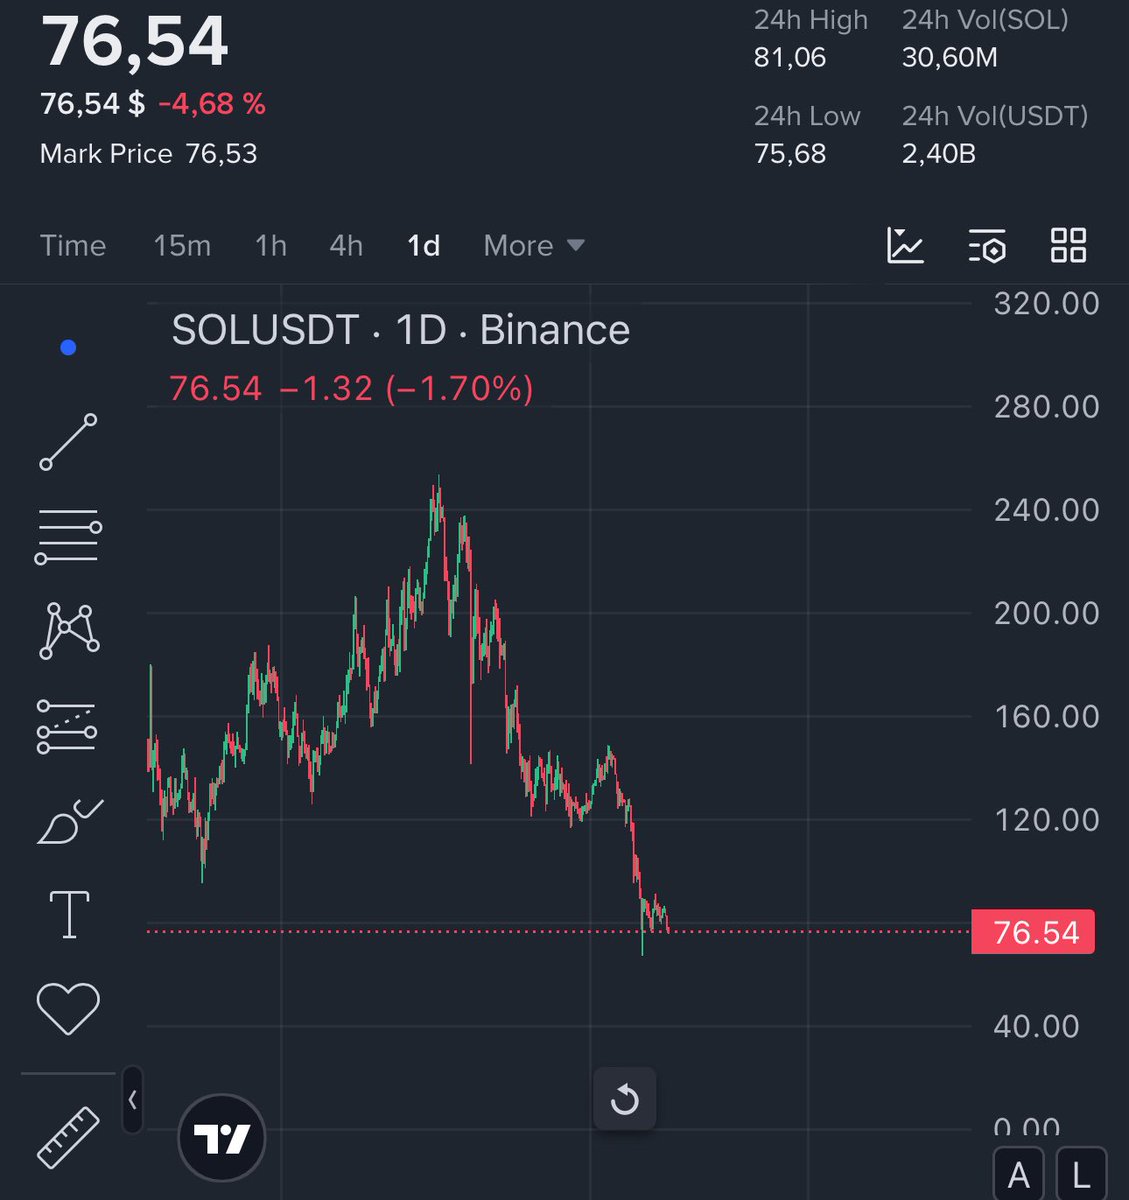Image resolution: width=1129 pixels, height=1200 pixels.
Task: Select the trend line drawing tool
Action: pyautogui.click(x=68, y=442)
